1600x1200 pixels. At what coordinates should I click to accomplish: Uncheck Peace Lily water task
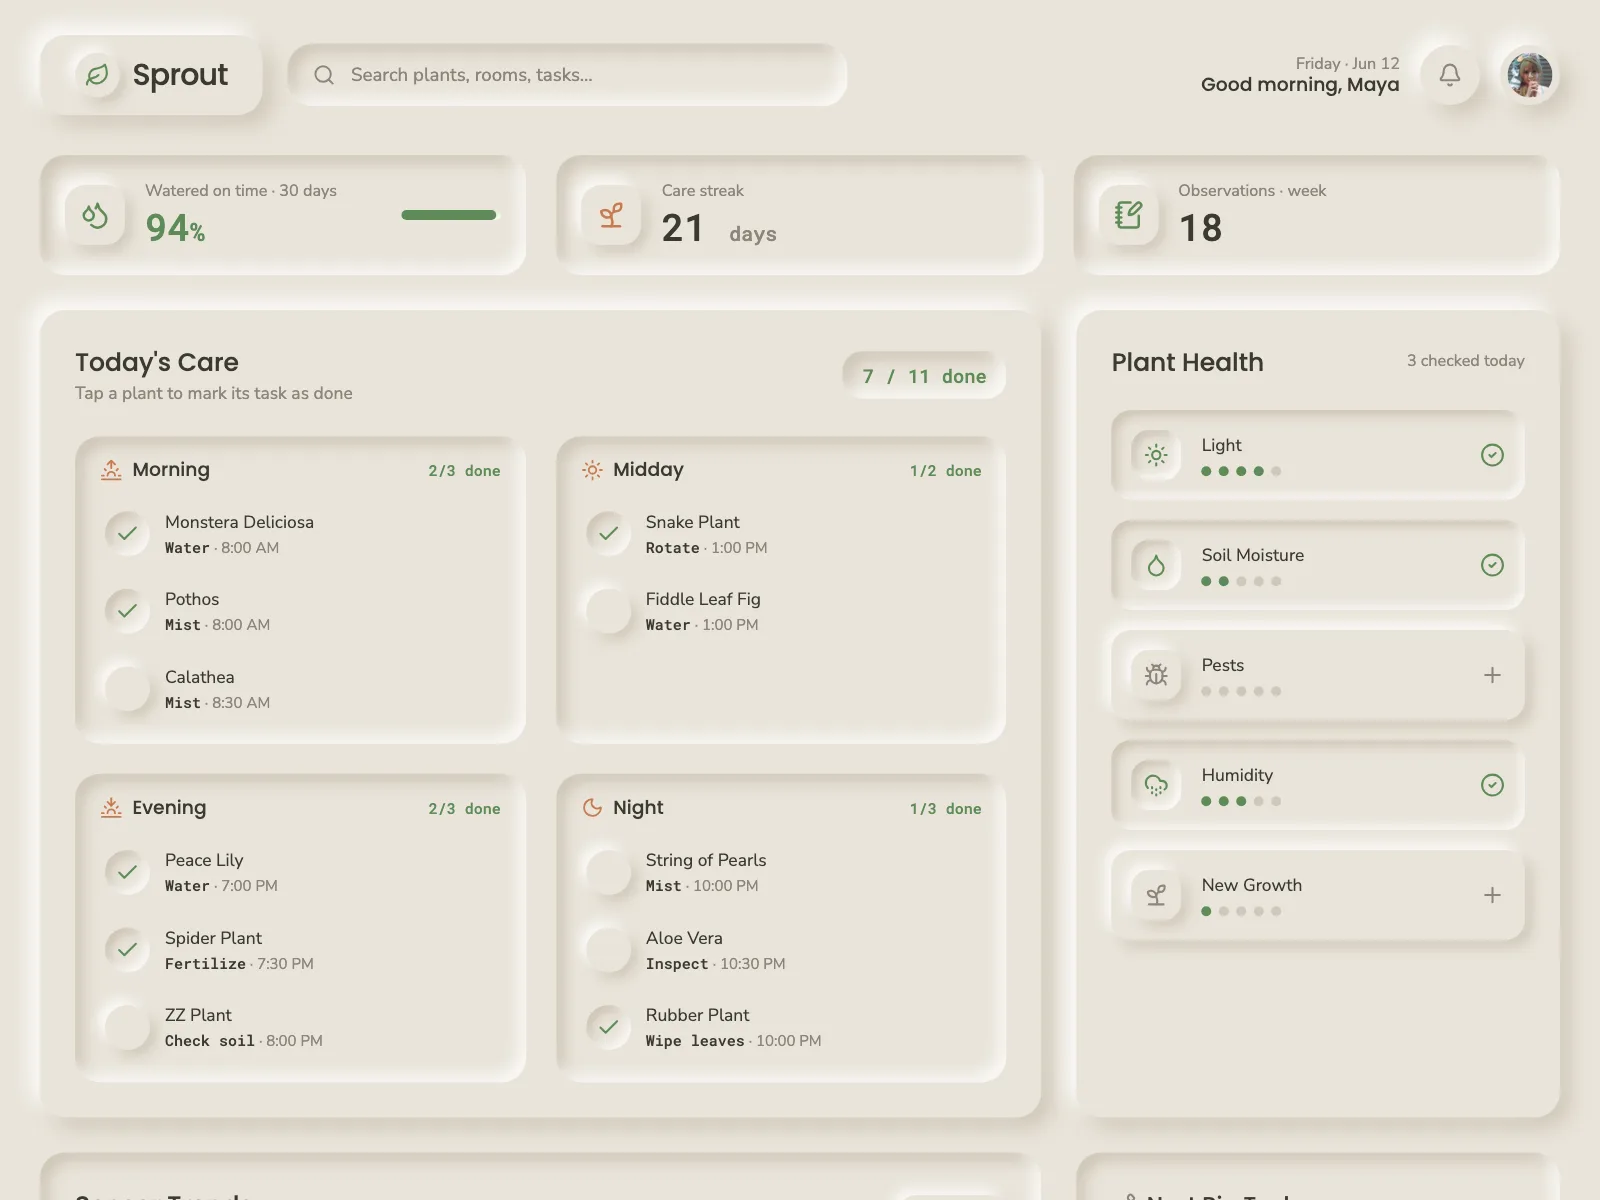pos(128,872)
